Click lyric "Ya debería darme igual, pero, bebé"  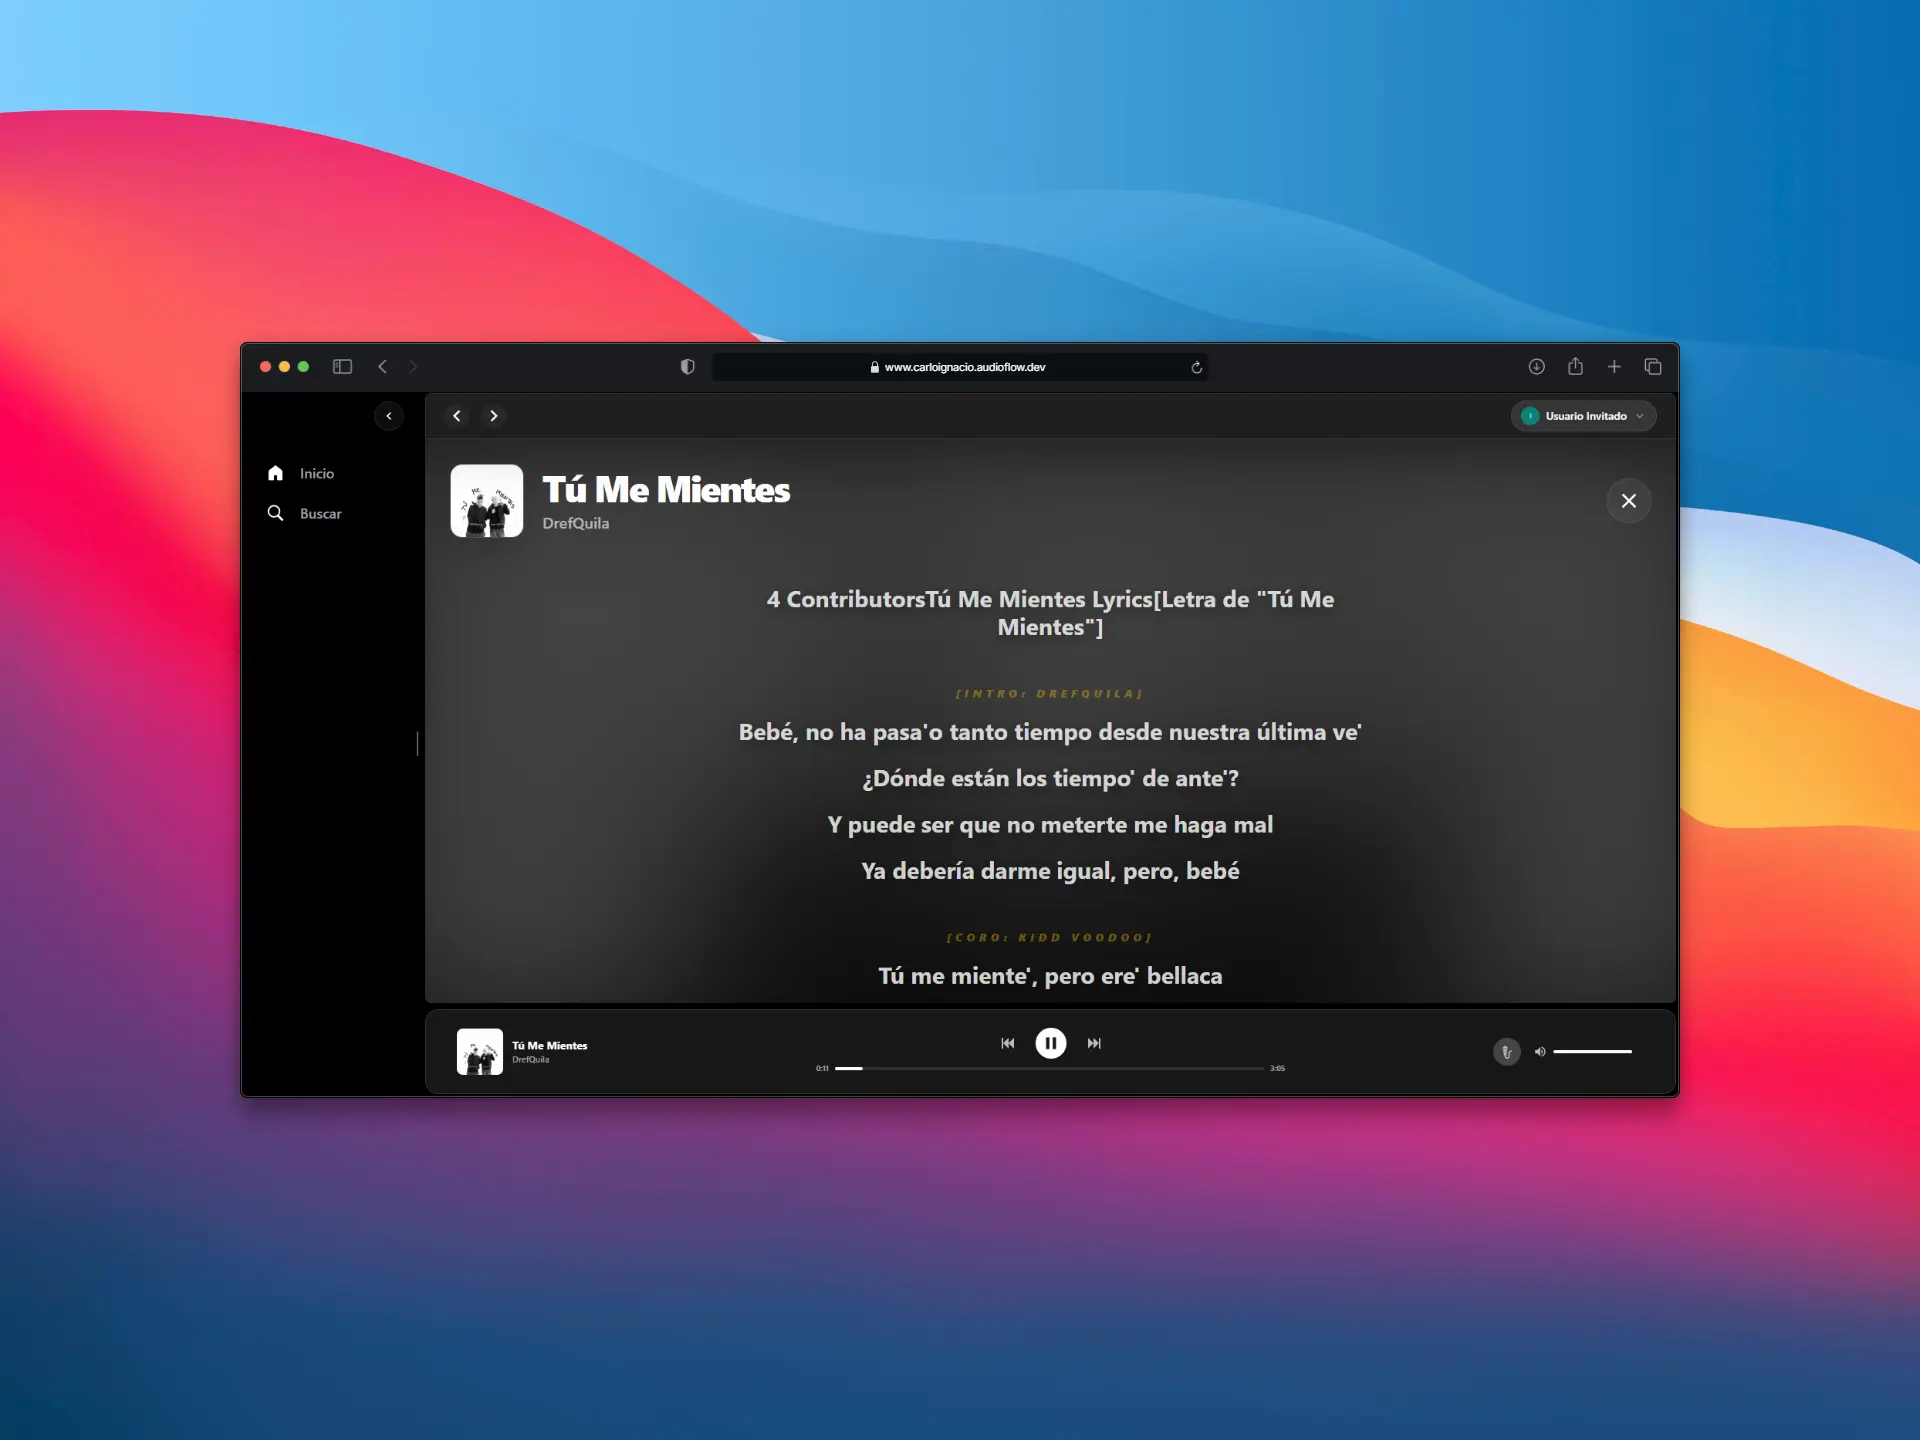1050,871
